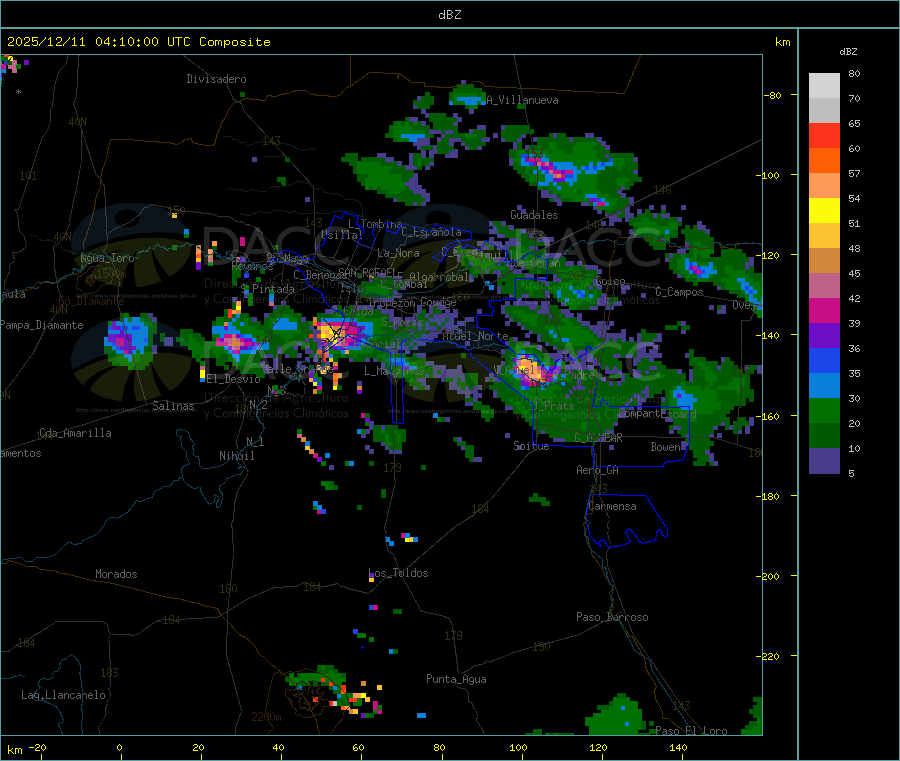Select the Agua_Toro label on the map
The width and height of the screenshot is (900, 761).
pos(107,259)
